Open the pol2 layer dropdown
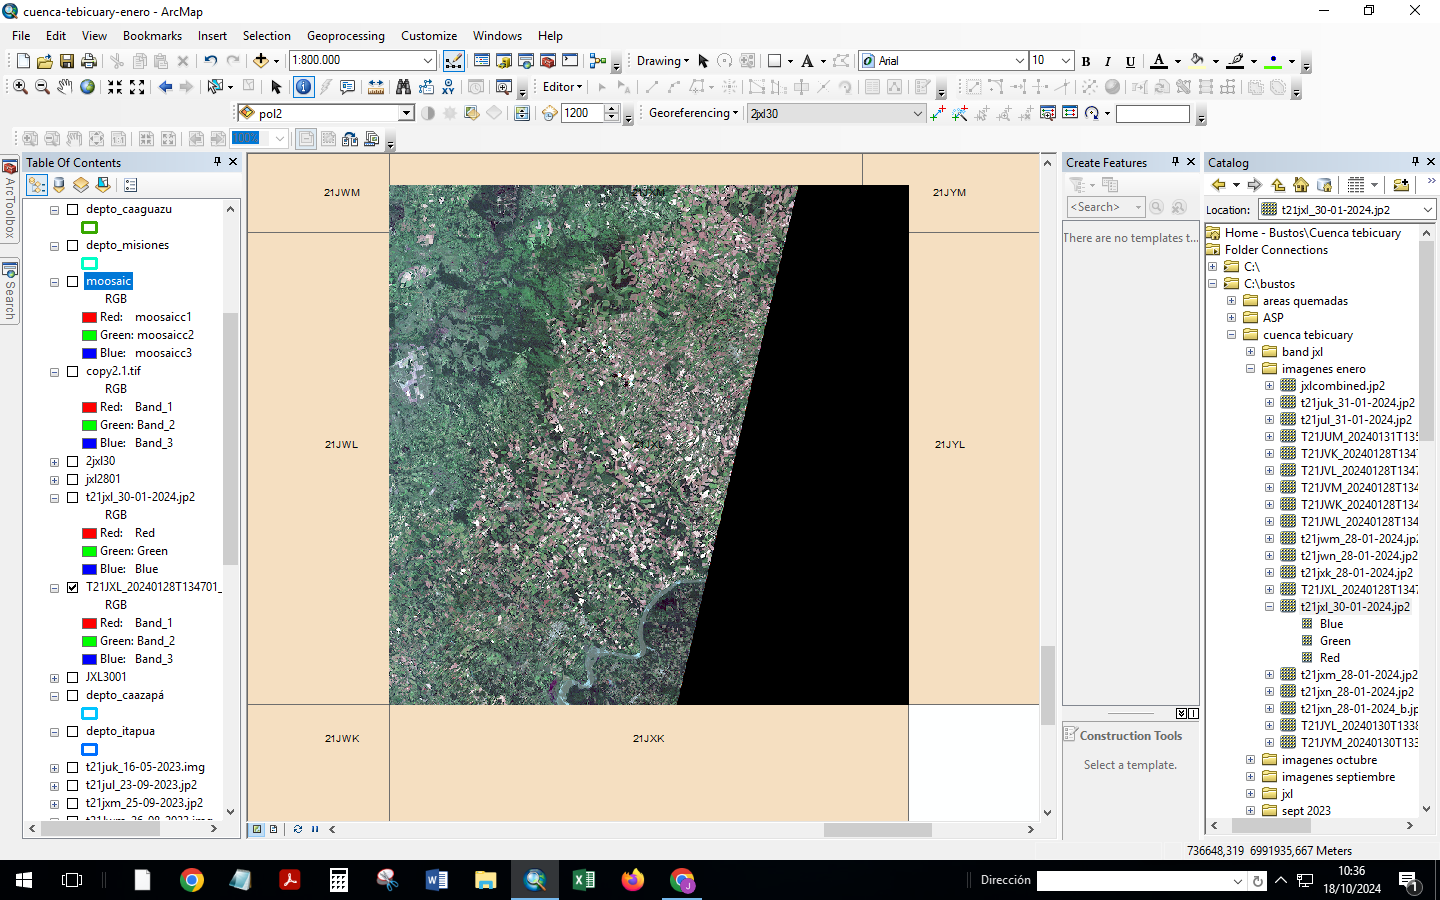Screen dimensions: 1440x900 (x=406, y=113)
